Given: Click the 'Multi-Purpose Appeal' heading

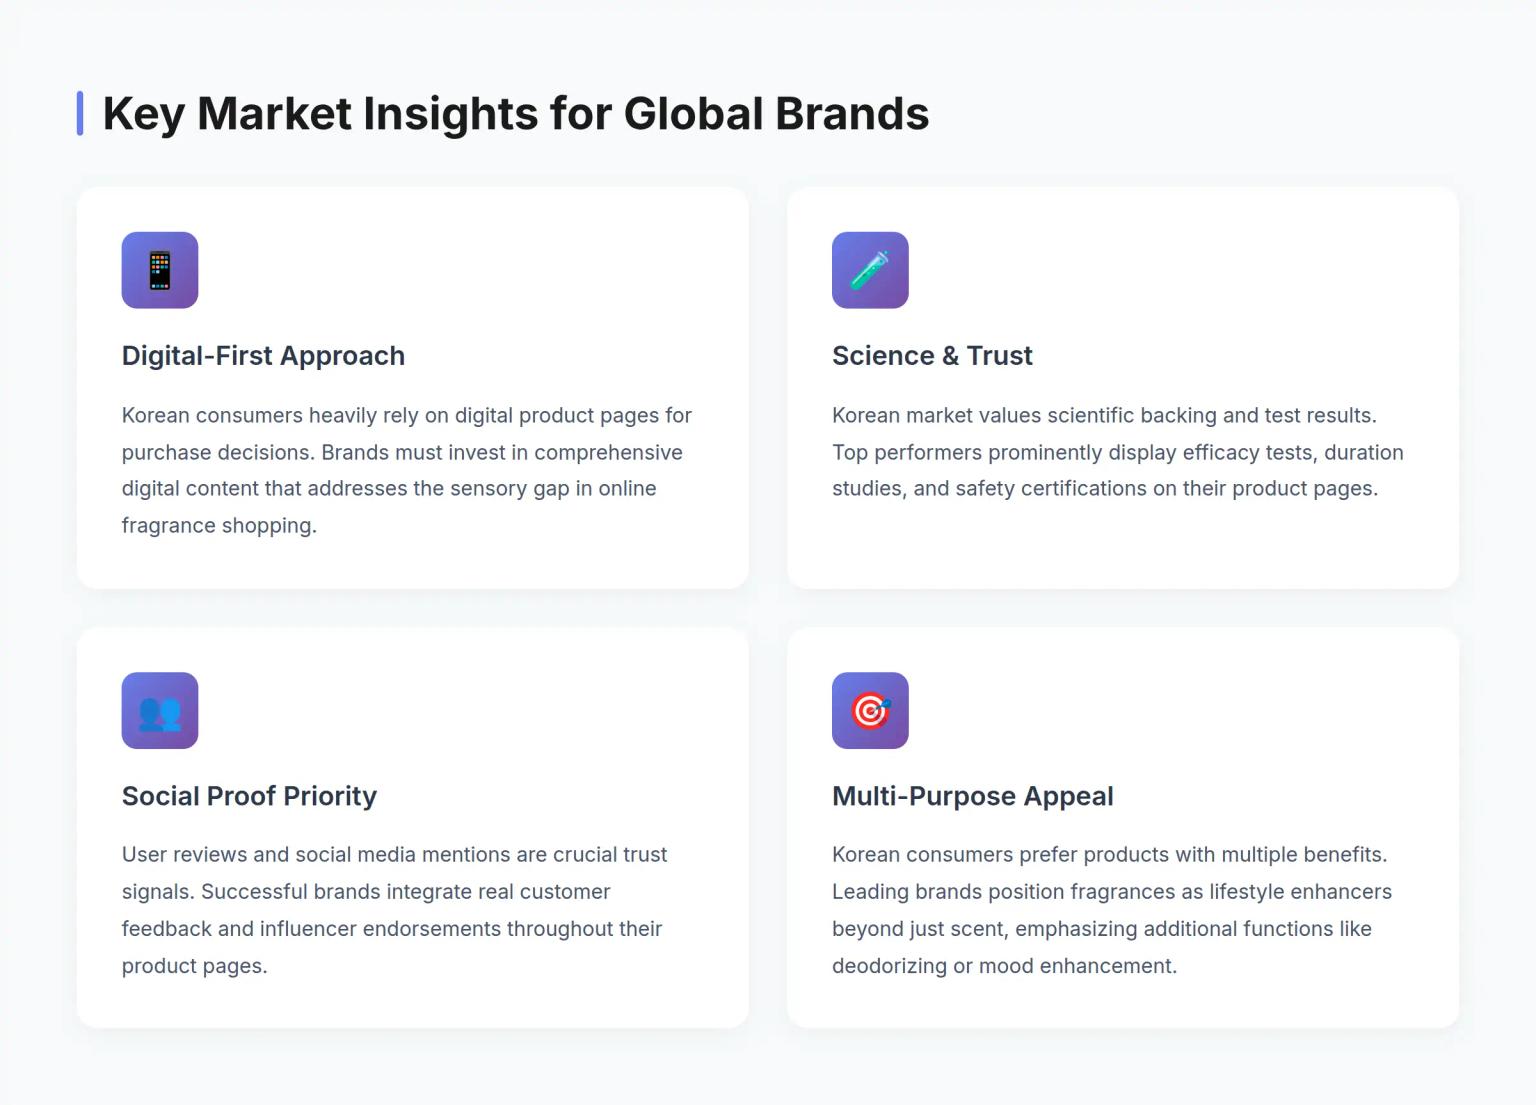Looking at the screenshot, I should click(x=972, y=796).
